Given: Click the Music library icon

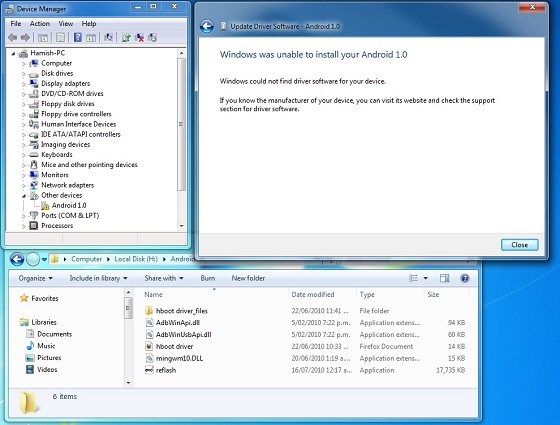Looking at the screenshot, I should click(30, 346).
